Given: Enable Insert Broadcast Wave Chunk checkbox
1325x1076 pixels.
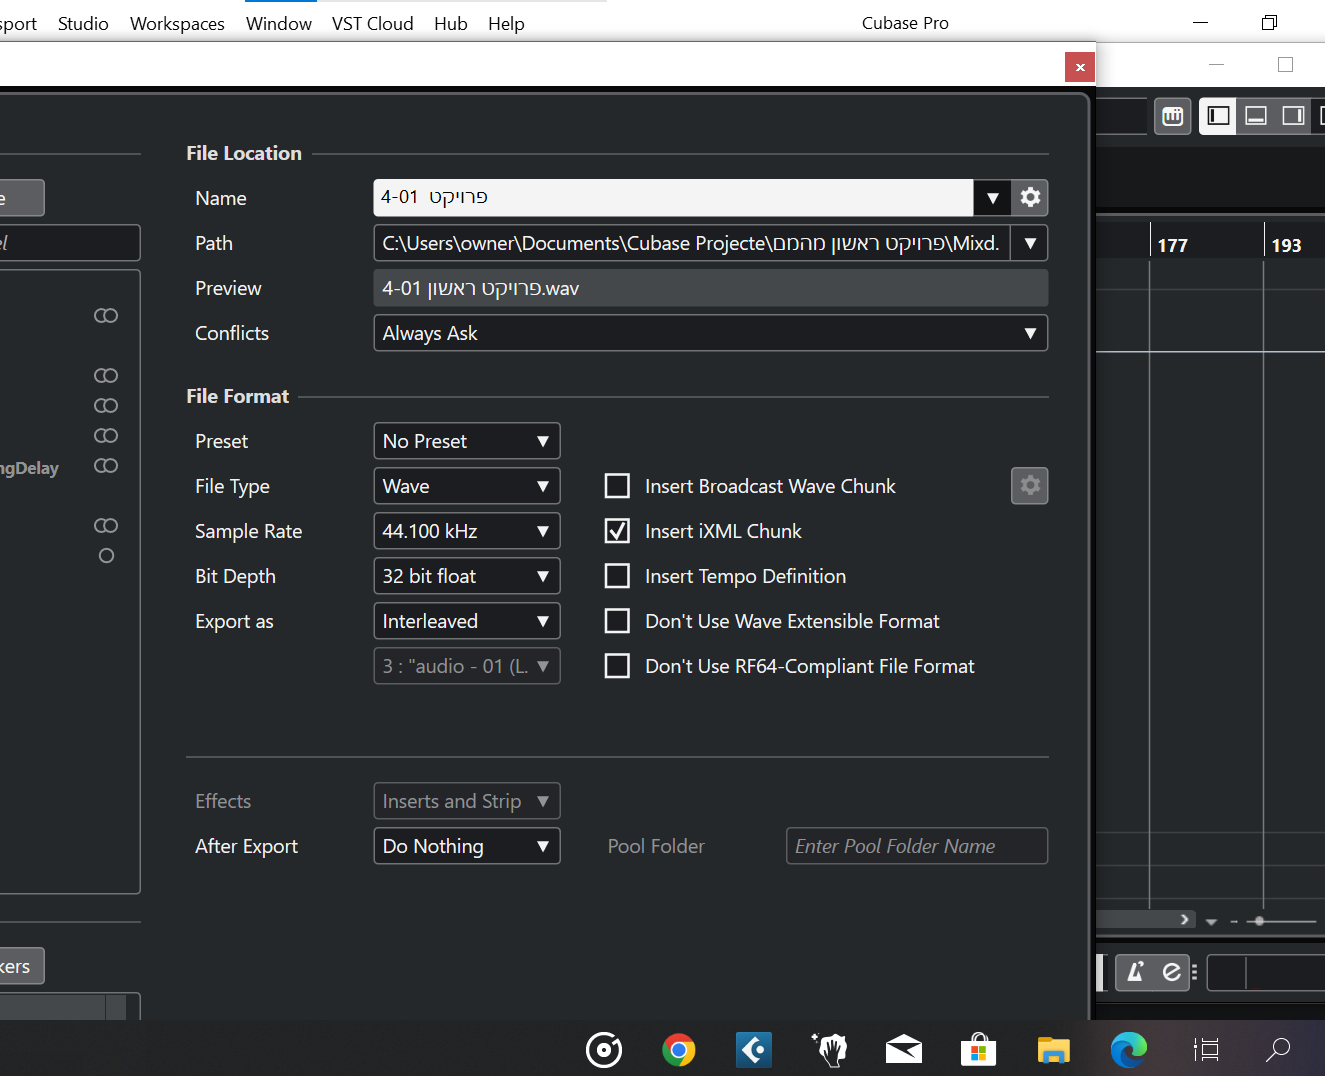Looking at the screenshot, I should pyautogui.click(x=618, y=486).
